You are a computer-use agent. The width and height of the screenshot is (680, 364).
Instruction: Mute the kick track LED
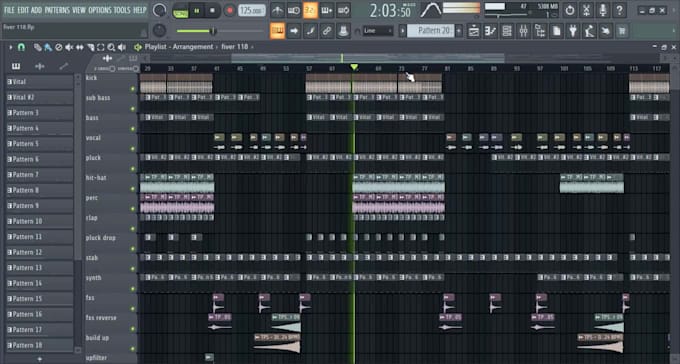click(133, 89)
